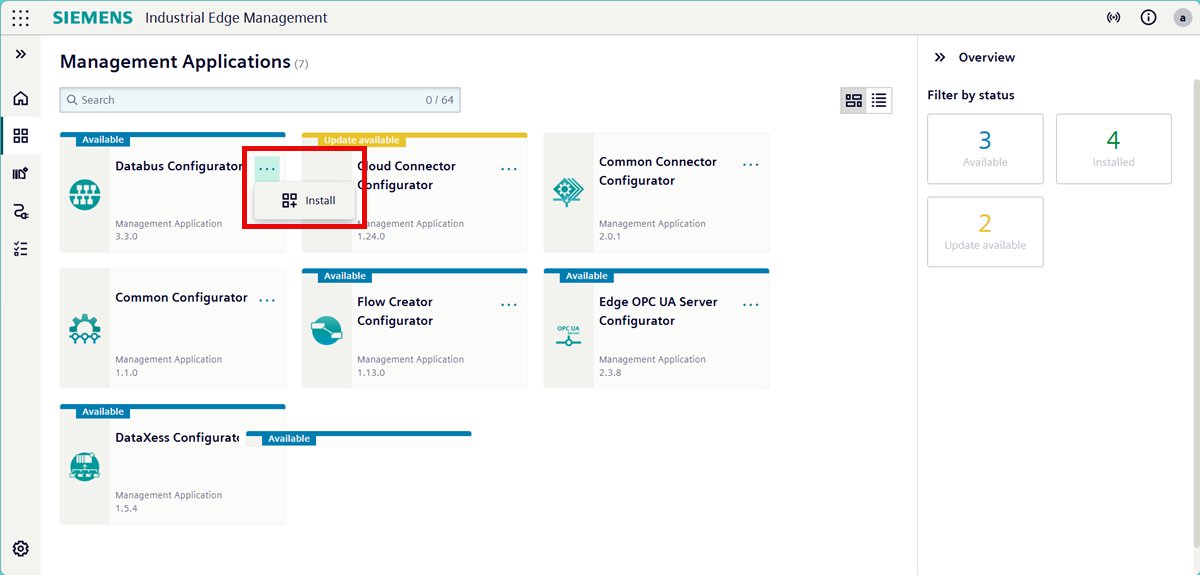The width and height of the screenshot is (1200, 575).
Task: Open the information icon in header
Action: tap(1148, 18)
